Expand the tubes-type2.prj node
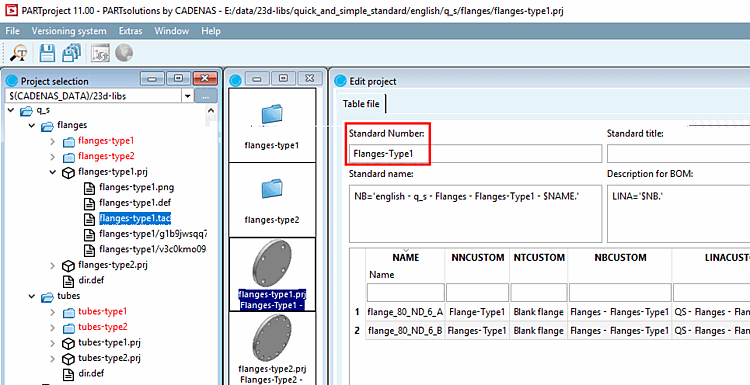 pyautogui.click(x=53, y=358)
